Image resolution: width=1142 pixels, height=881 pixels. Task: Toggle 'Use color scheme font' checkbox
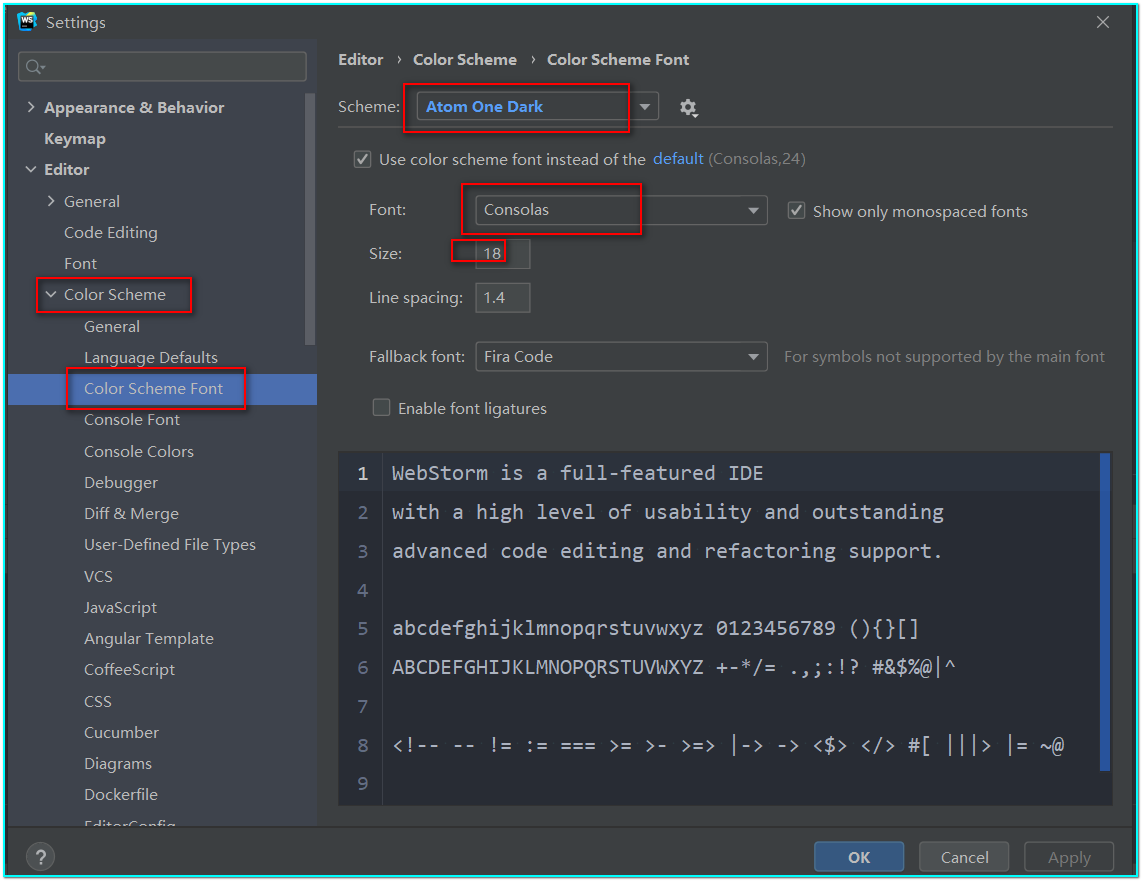[362, 159]
